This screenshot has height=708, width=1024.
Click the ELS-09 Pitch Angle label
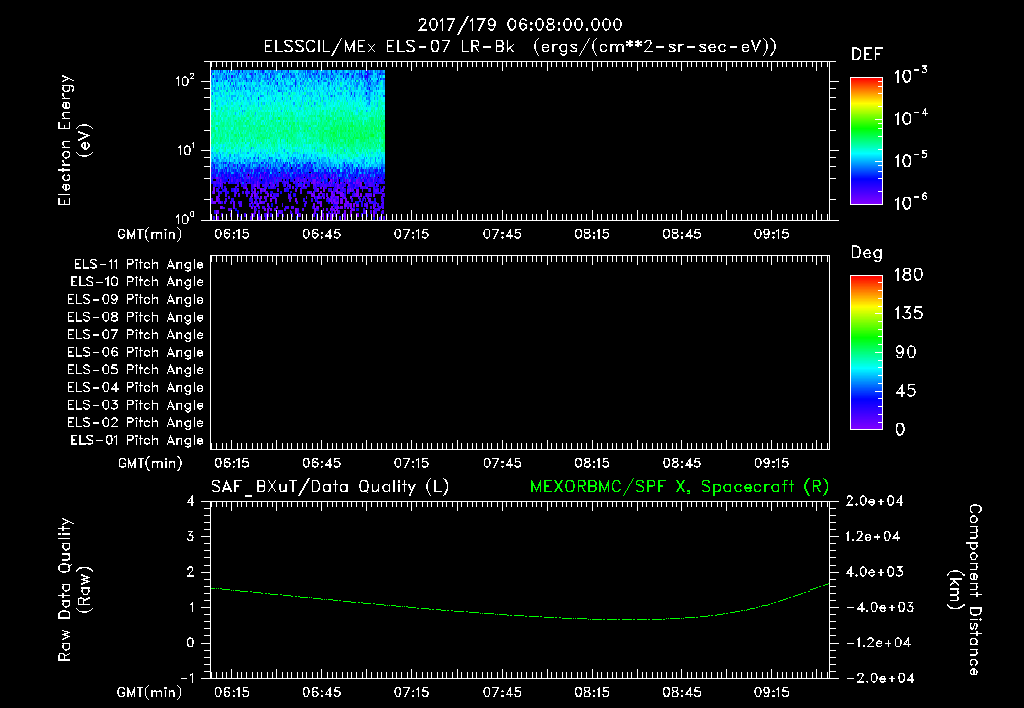point(135,300)
